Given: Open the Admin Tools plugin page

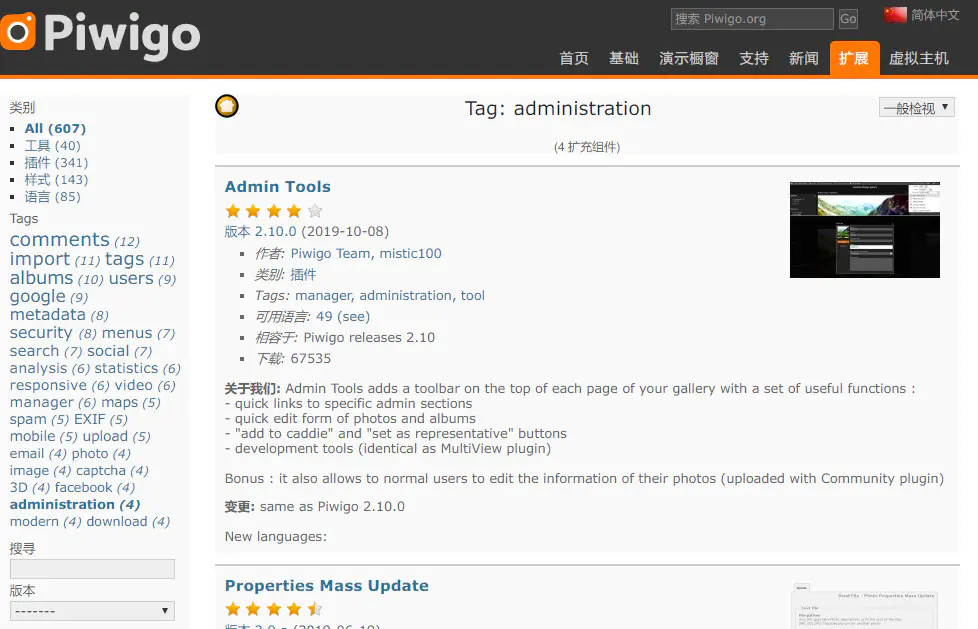Looking at the screenshot, I should (277, 186).
